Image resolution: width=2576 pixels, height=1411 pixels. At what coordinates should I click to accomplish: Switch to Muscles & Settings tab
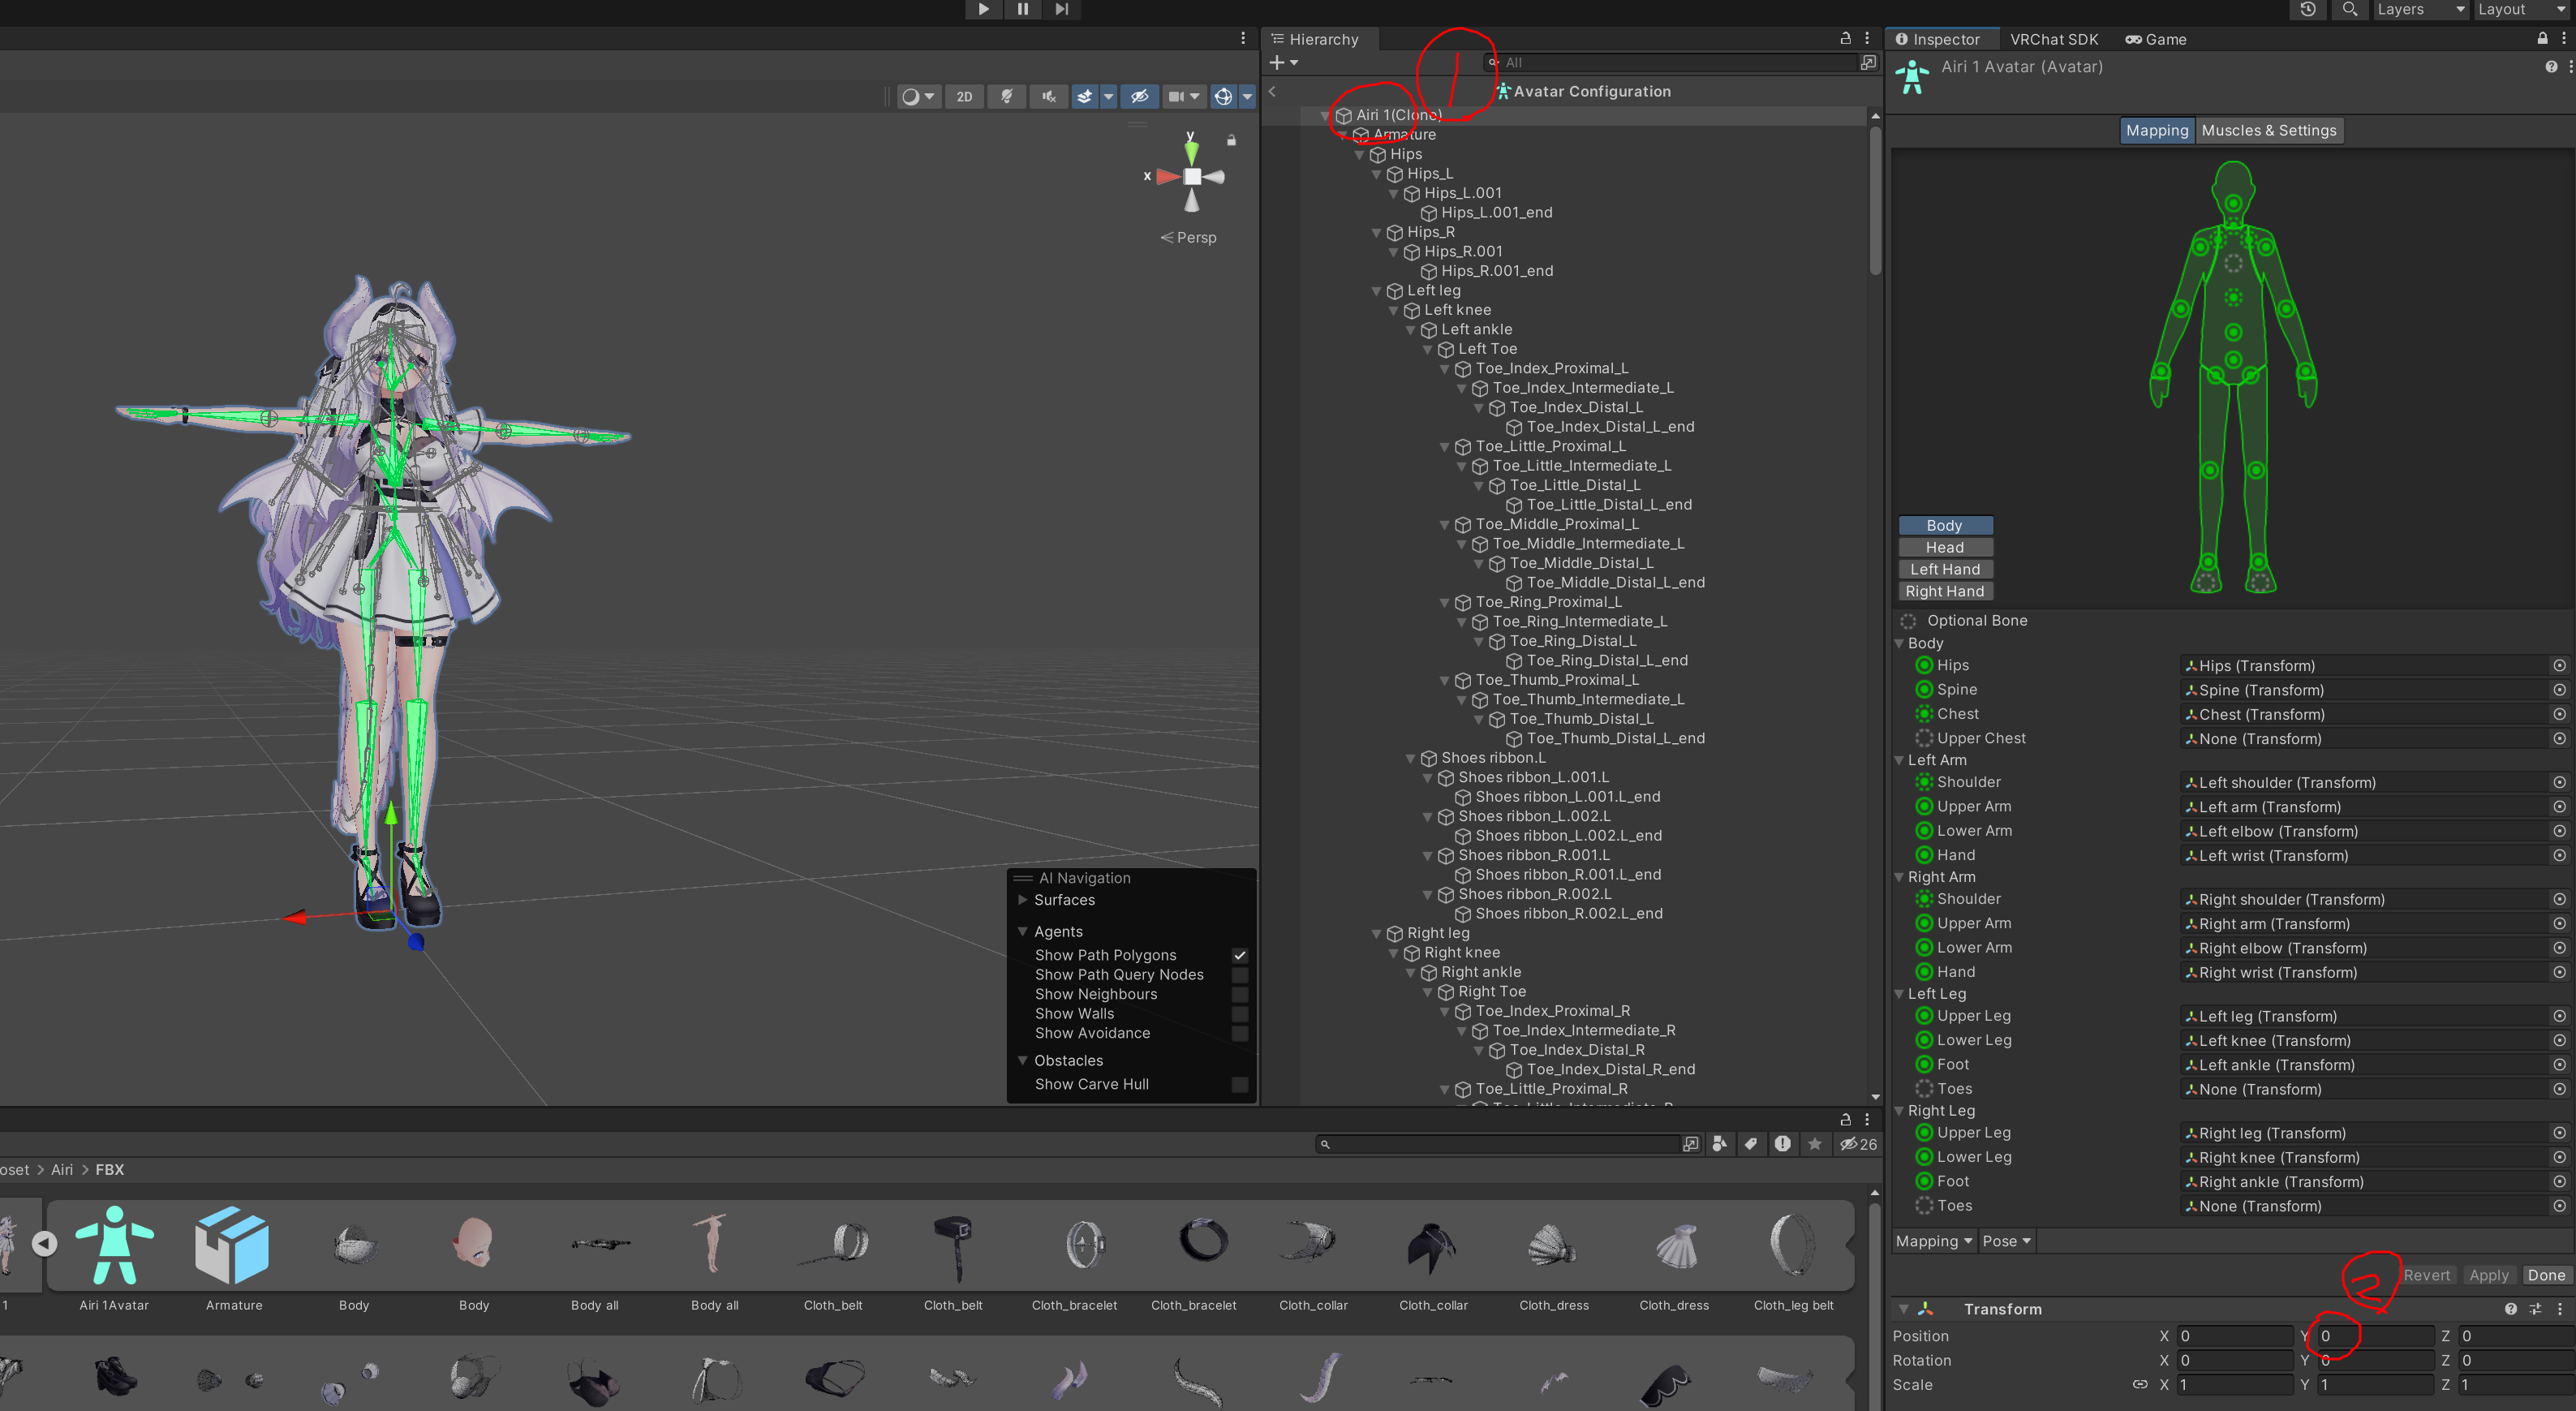coord(2268,130)
